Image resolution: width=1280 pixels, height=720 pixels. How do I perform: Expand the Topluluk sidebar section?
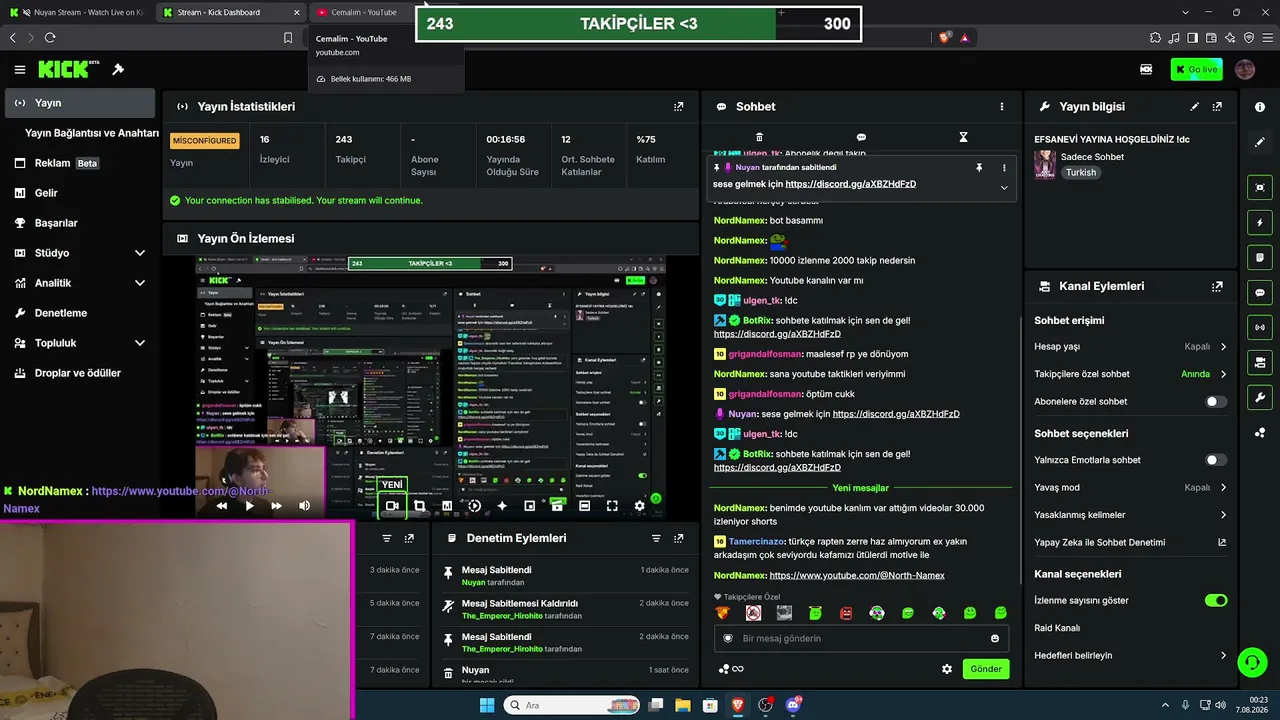pos(140,343)
